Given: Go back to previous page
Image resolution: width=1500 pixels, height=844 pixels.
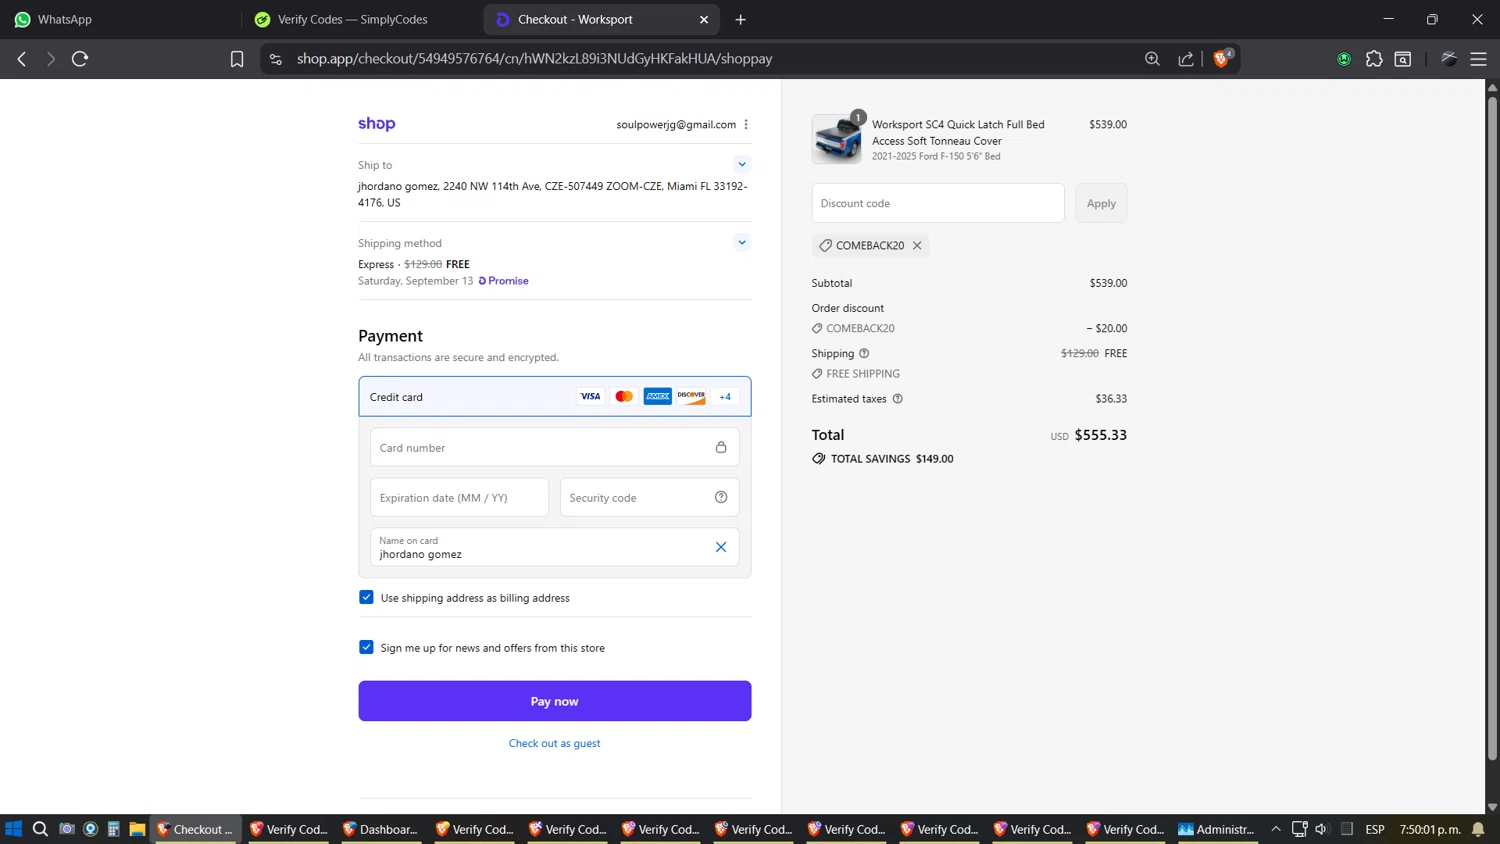Looking at the screenshot, I should tap(22, 59).
